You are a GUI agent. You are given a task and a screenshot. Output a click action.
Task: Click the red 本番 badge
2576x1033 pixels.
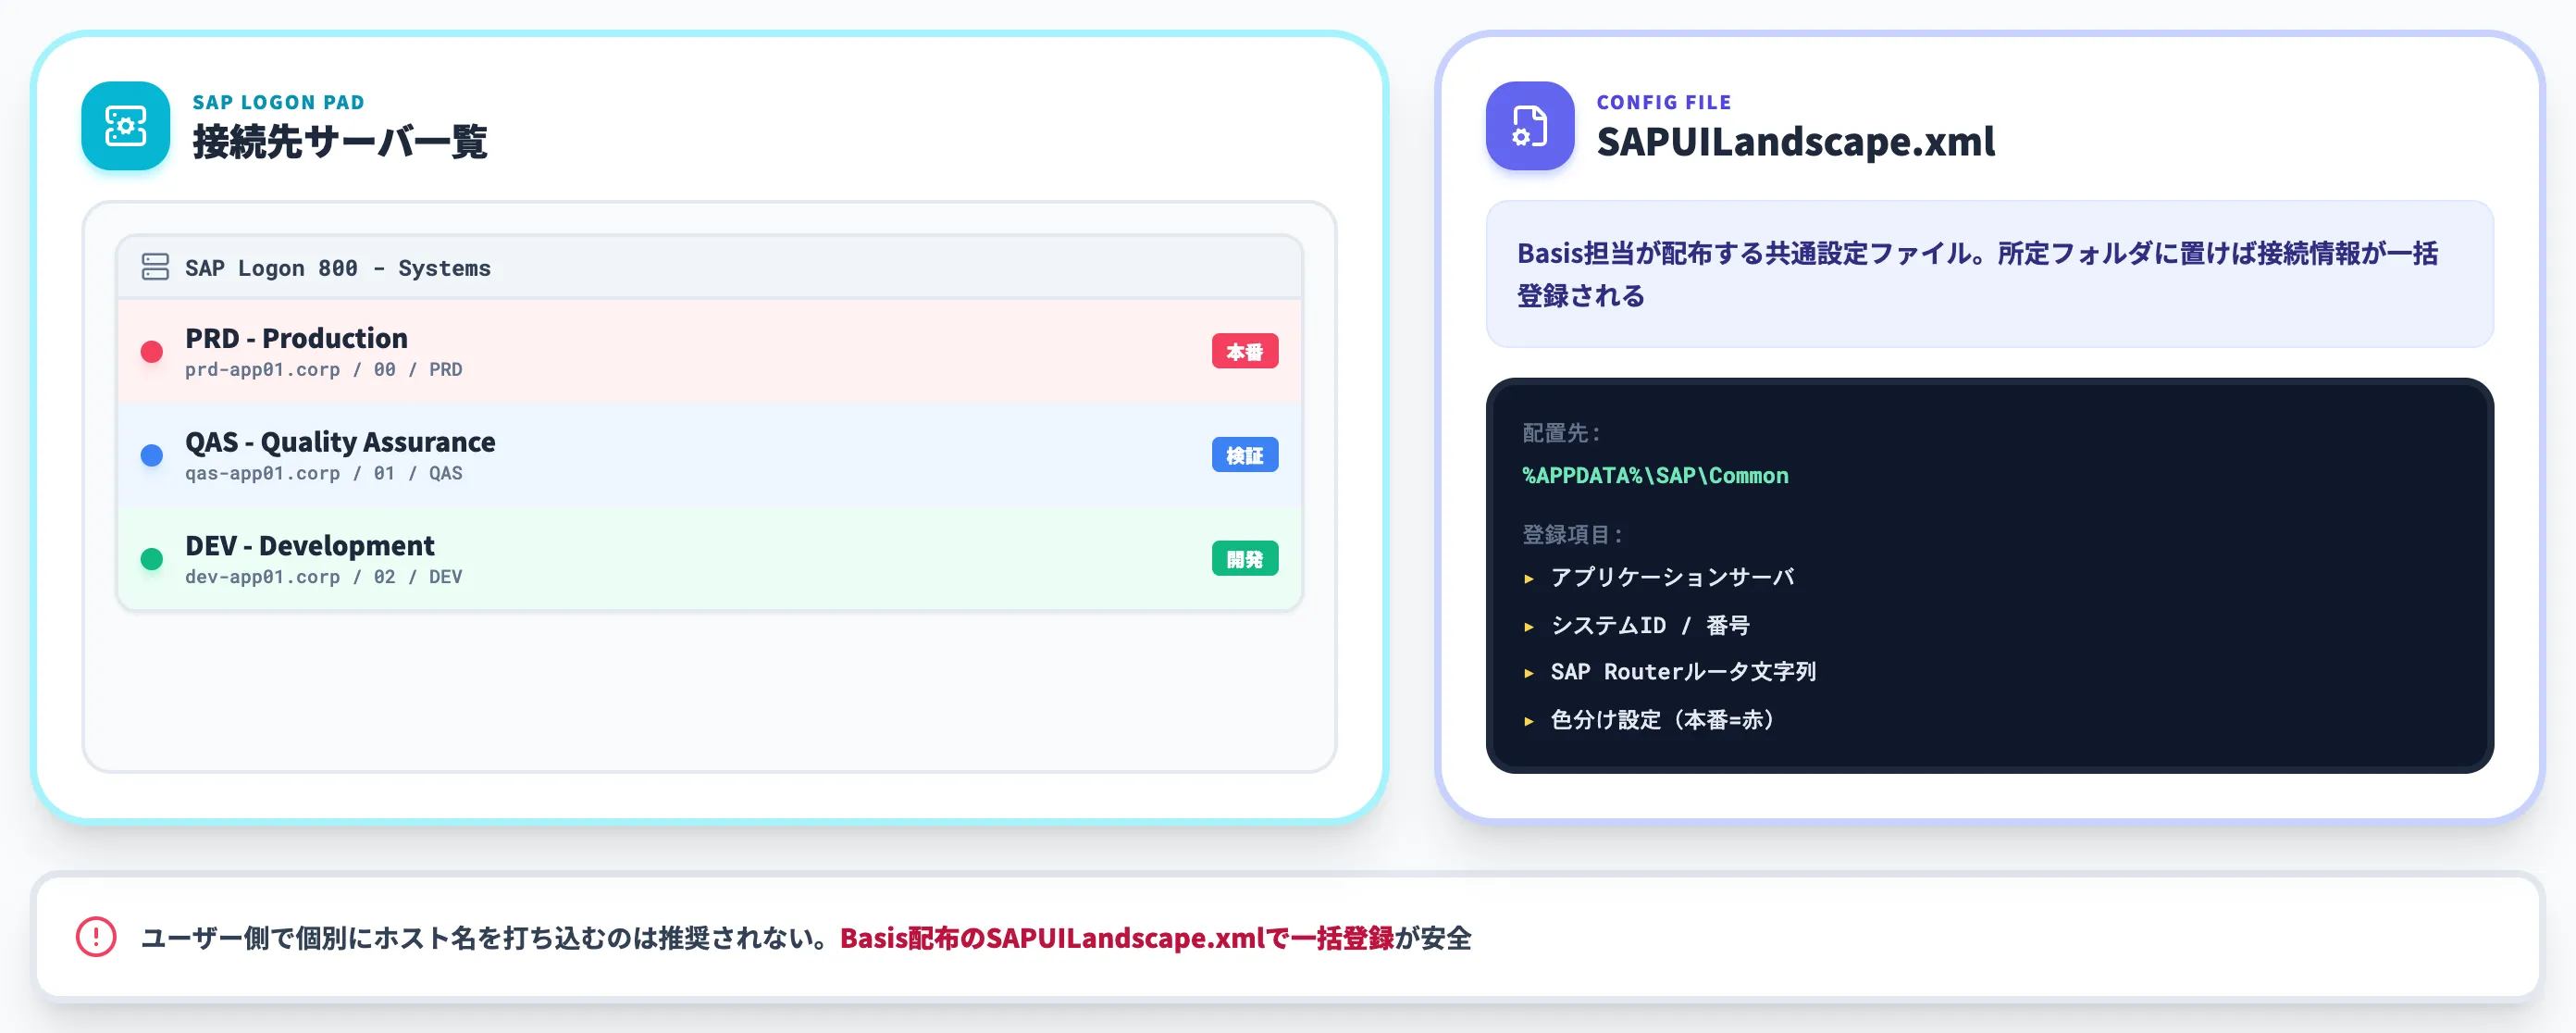pos(1244,352)
